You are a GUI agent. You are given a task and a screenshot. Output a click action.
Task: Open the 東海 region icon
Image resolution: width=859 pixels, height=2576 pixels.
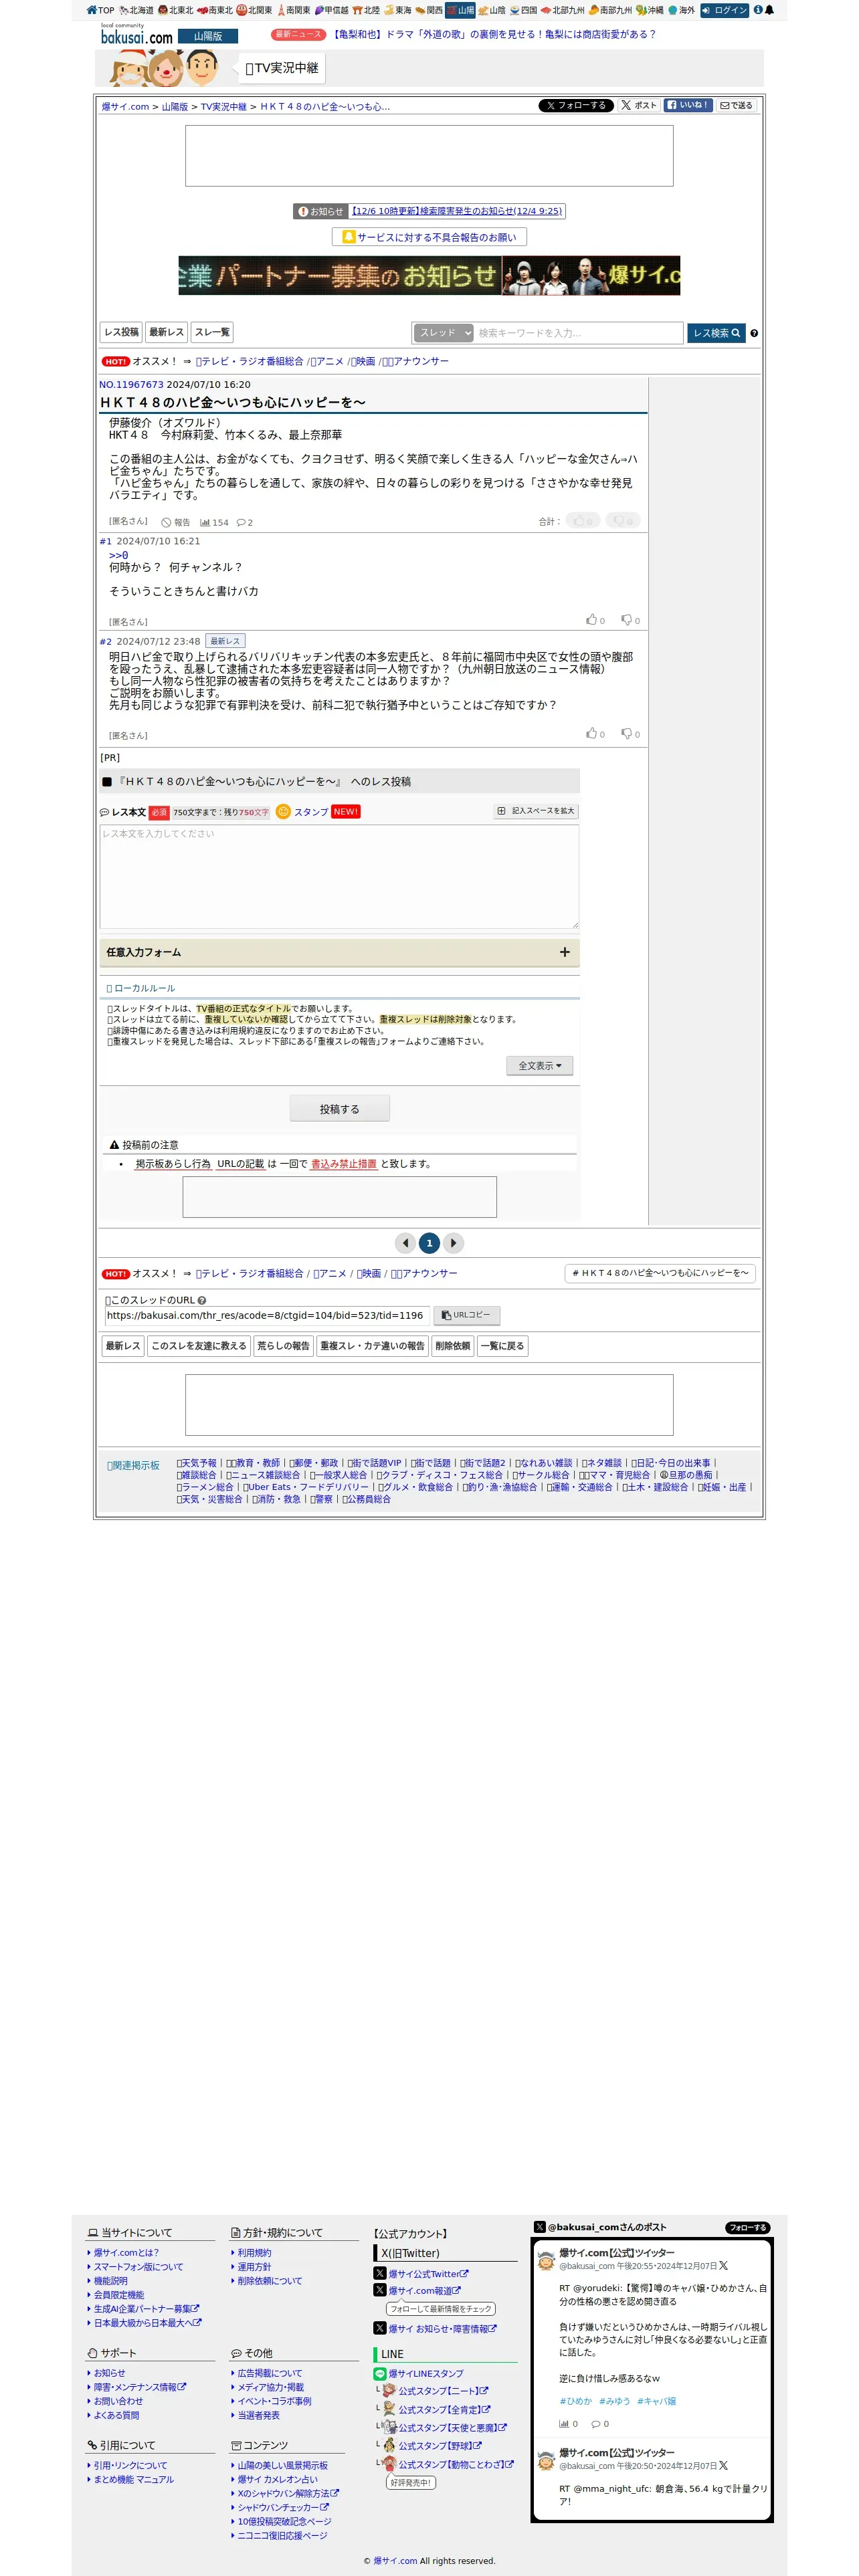pyautogui.click(x=397, y=10)
